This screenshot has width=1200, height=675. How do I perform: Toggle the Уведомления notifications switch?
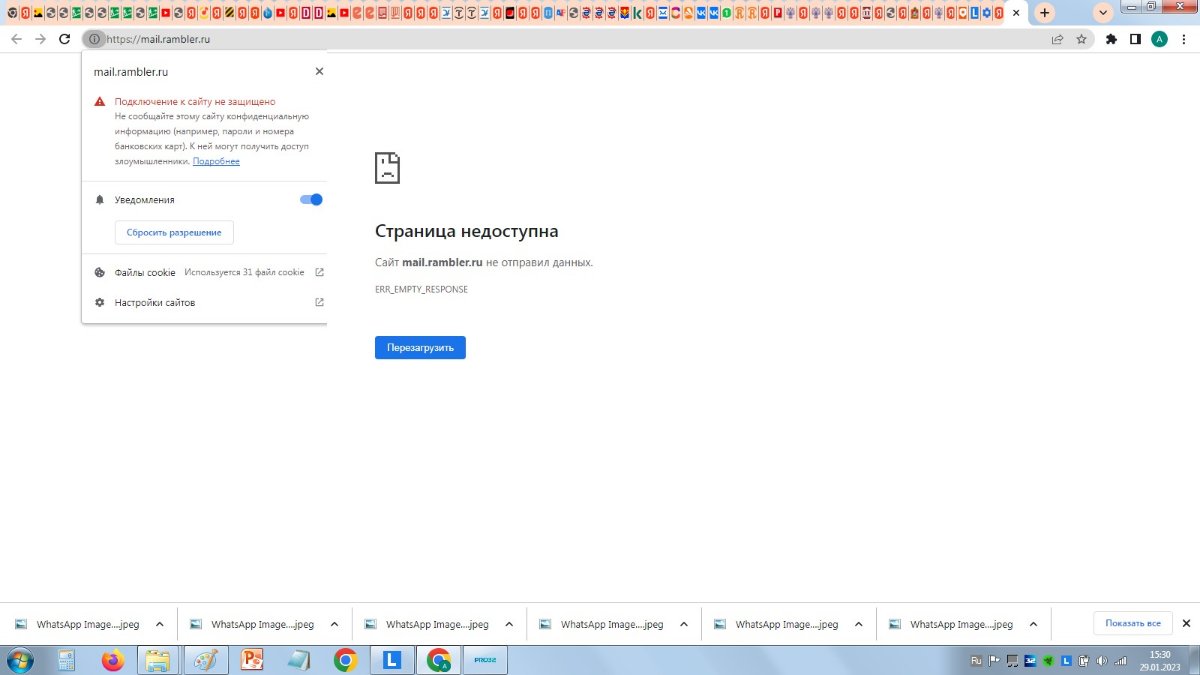click(311, 200)
